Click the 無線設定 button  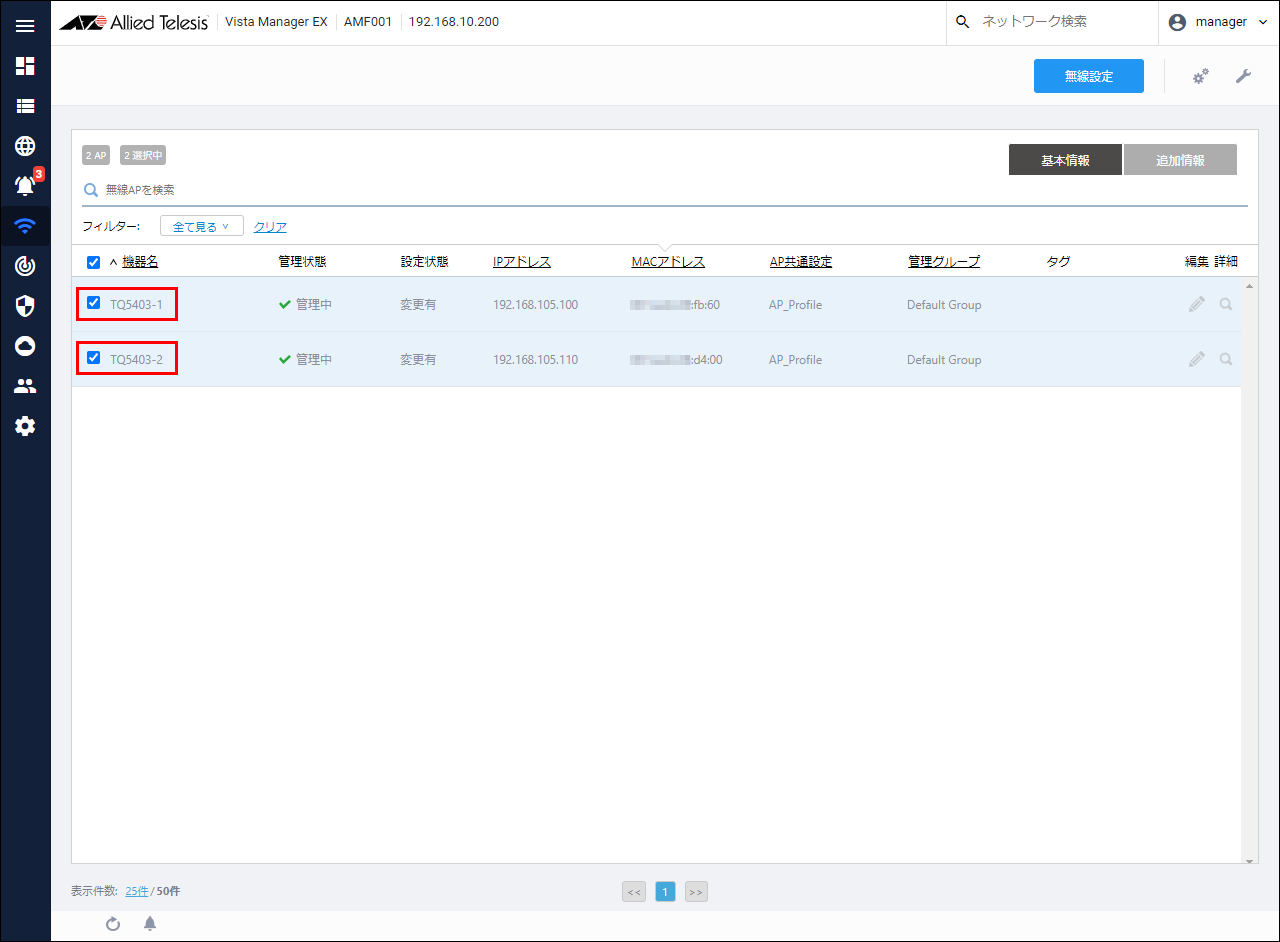coord(1088,76)
